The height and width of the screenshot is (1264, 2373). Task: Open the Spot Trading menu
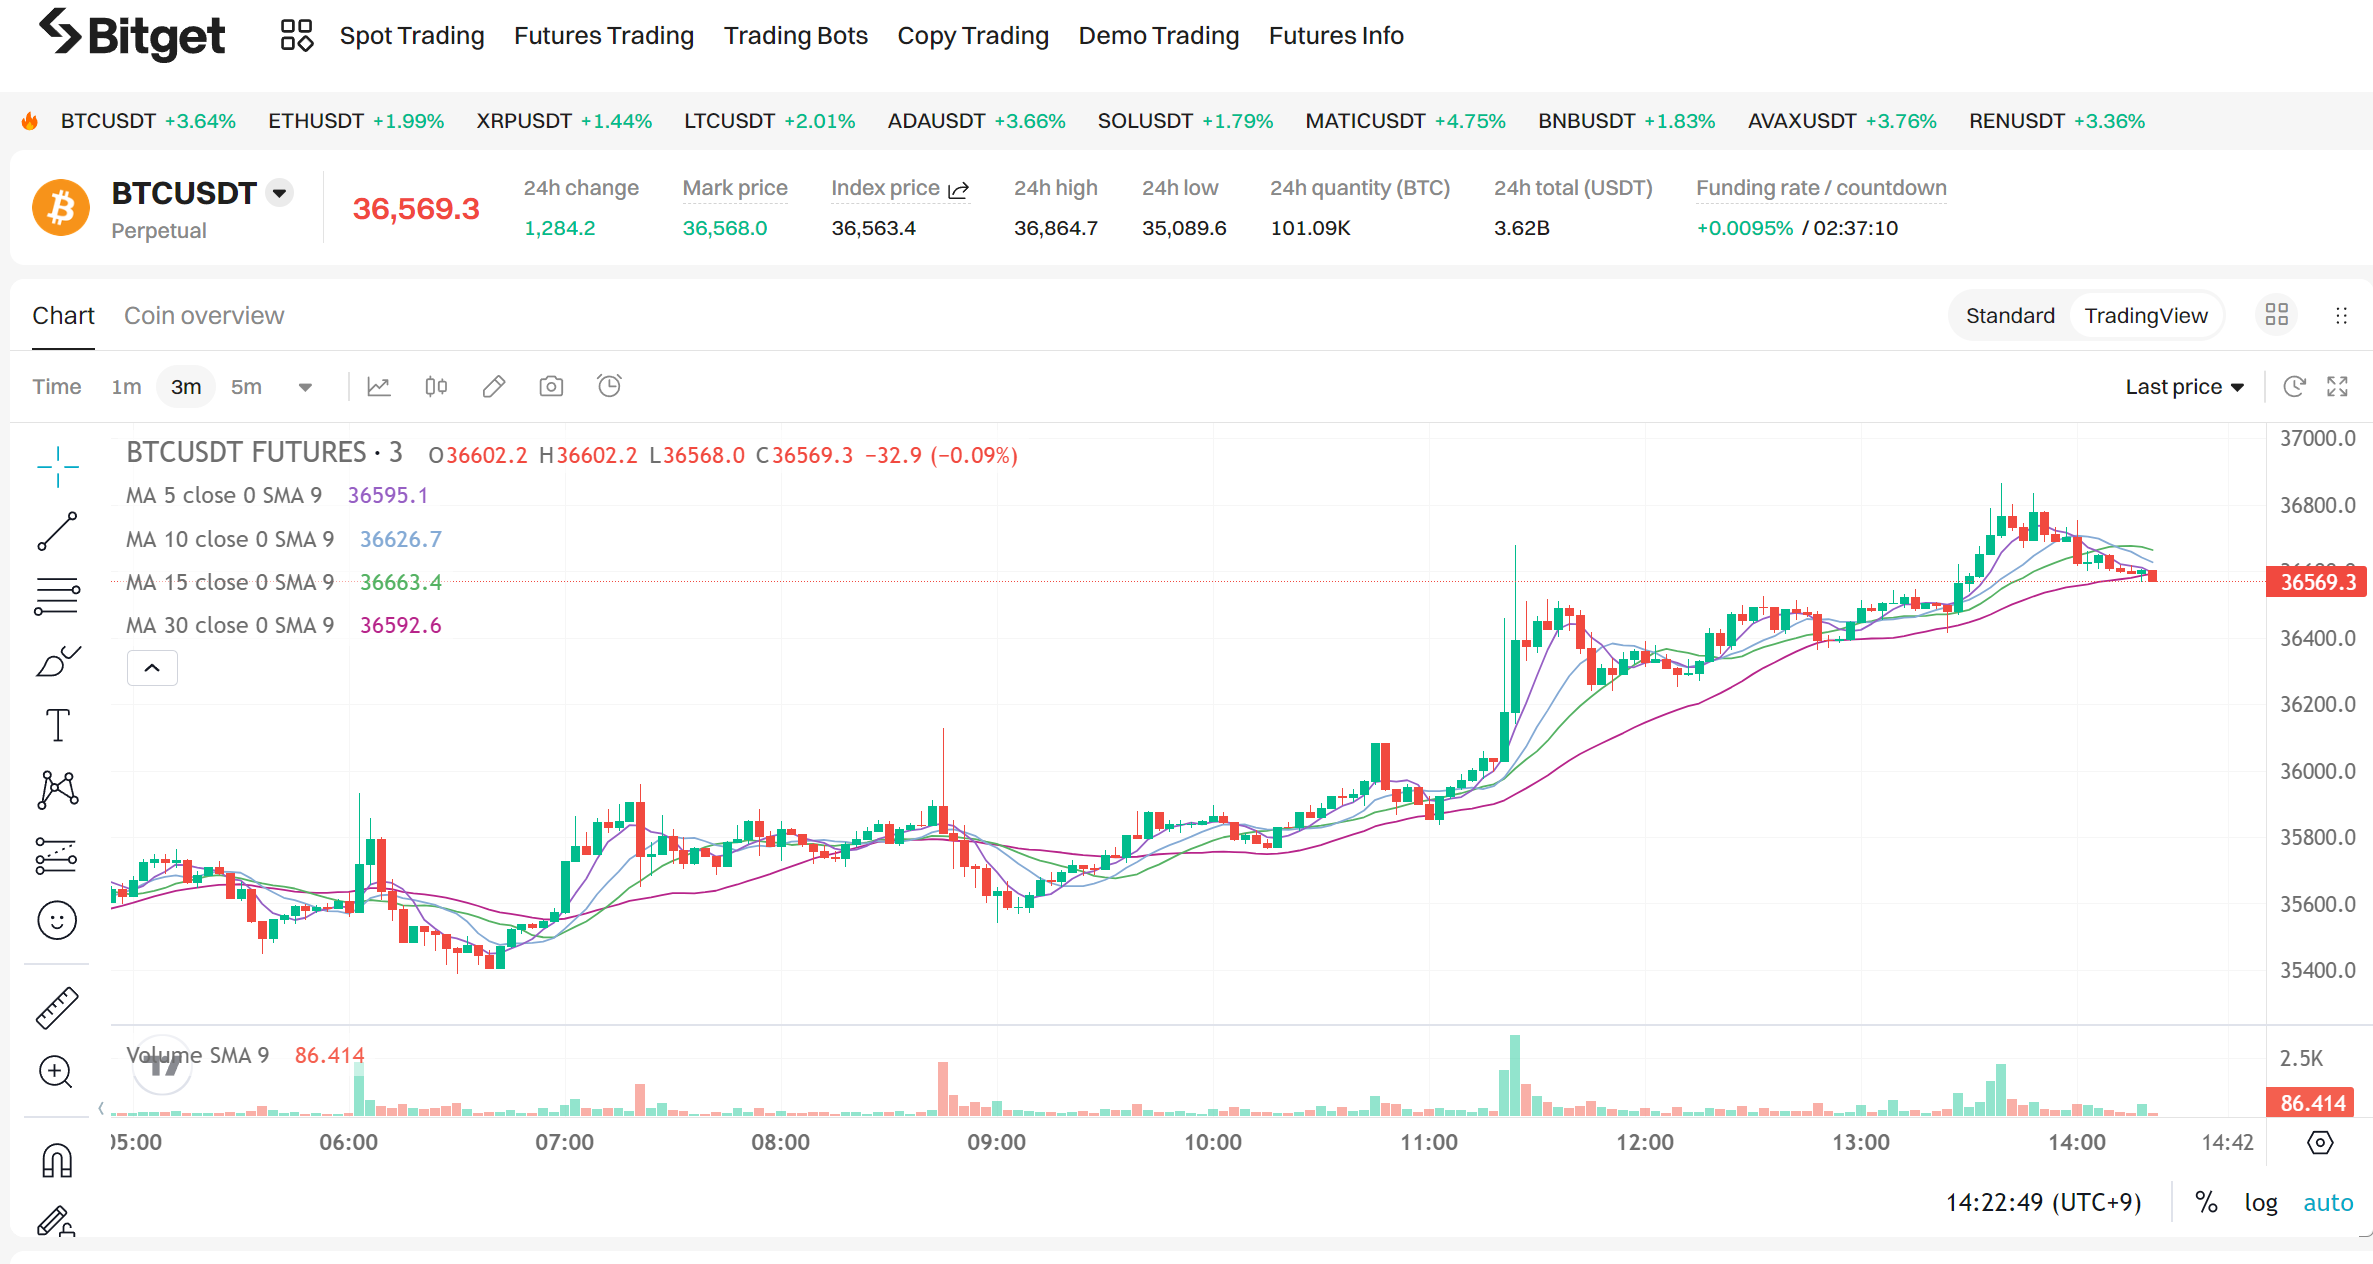[412, 36]
